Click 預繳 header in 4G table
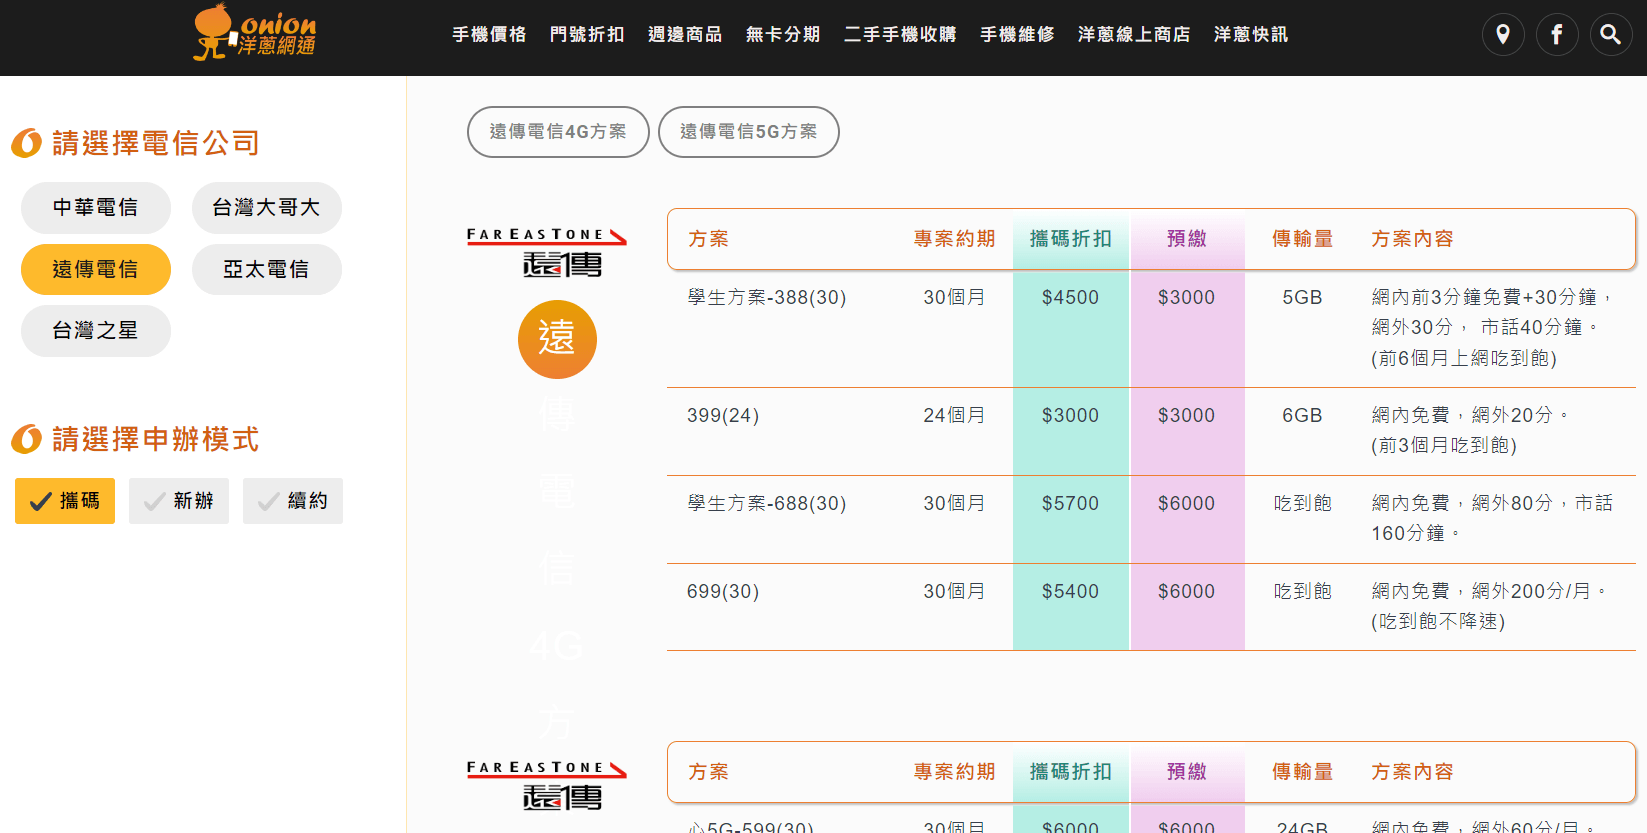The width and height of the screenshot is (1647, 833). click(x=1187, y=239)
